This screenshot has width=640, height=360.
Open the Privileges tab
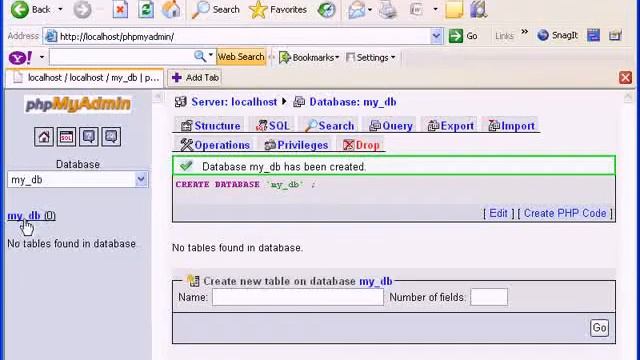coord(296,145)
